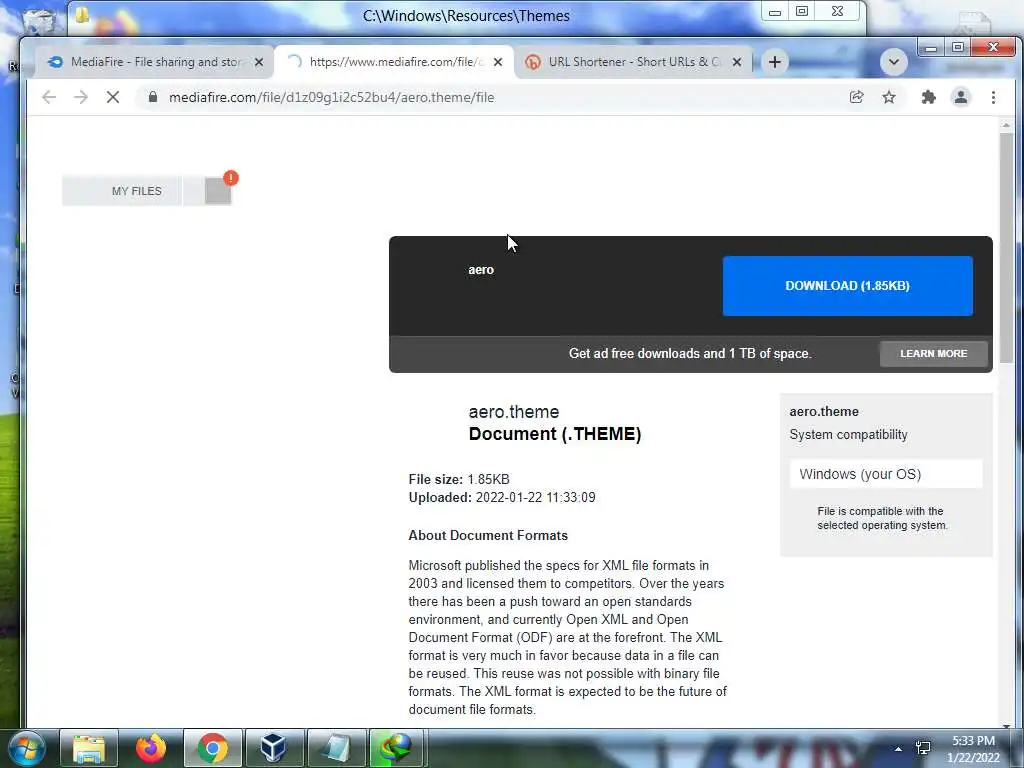Screen dimensions: 1024x768
Task: Open VirtualBox from the taskbar
Action: pos(274,748)
